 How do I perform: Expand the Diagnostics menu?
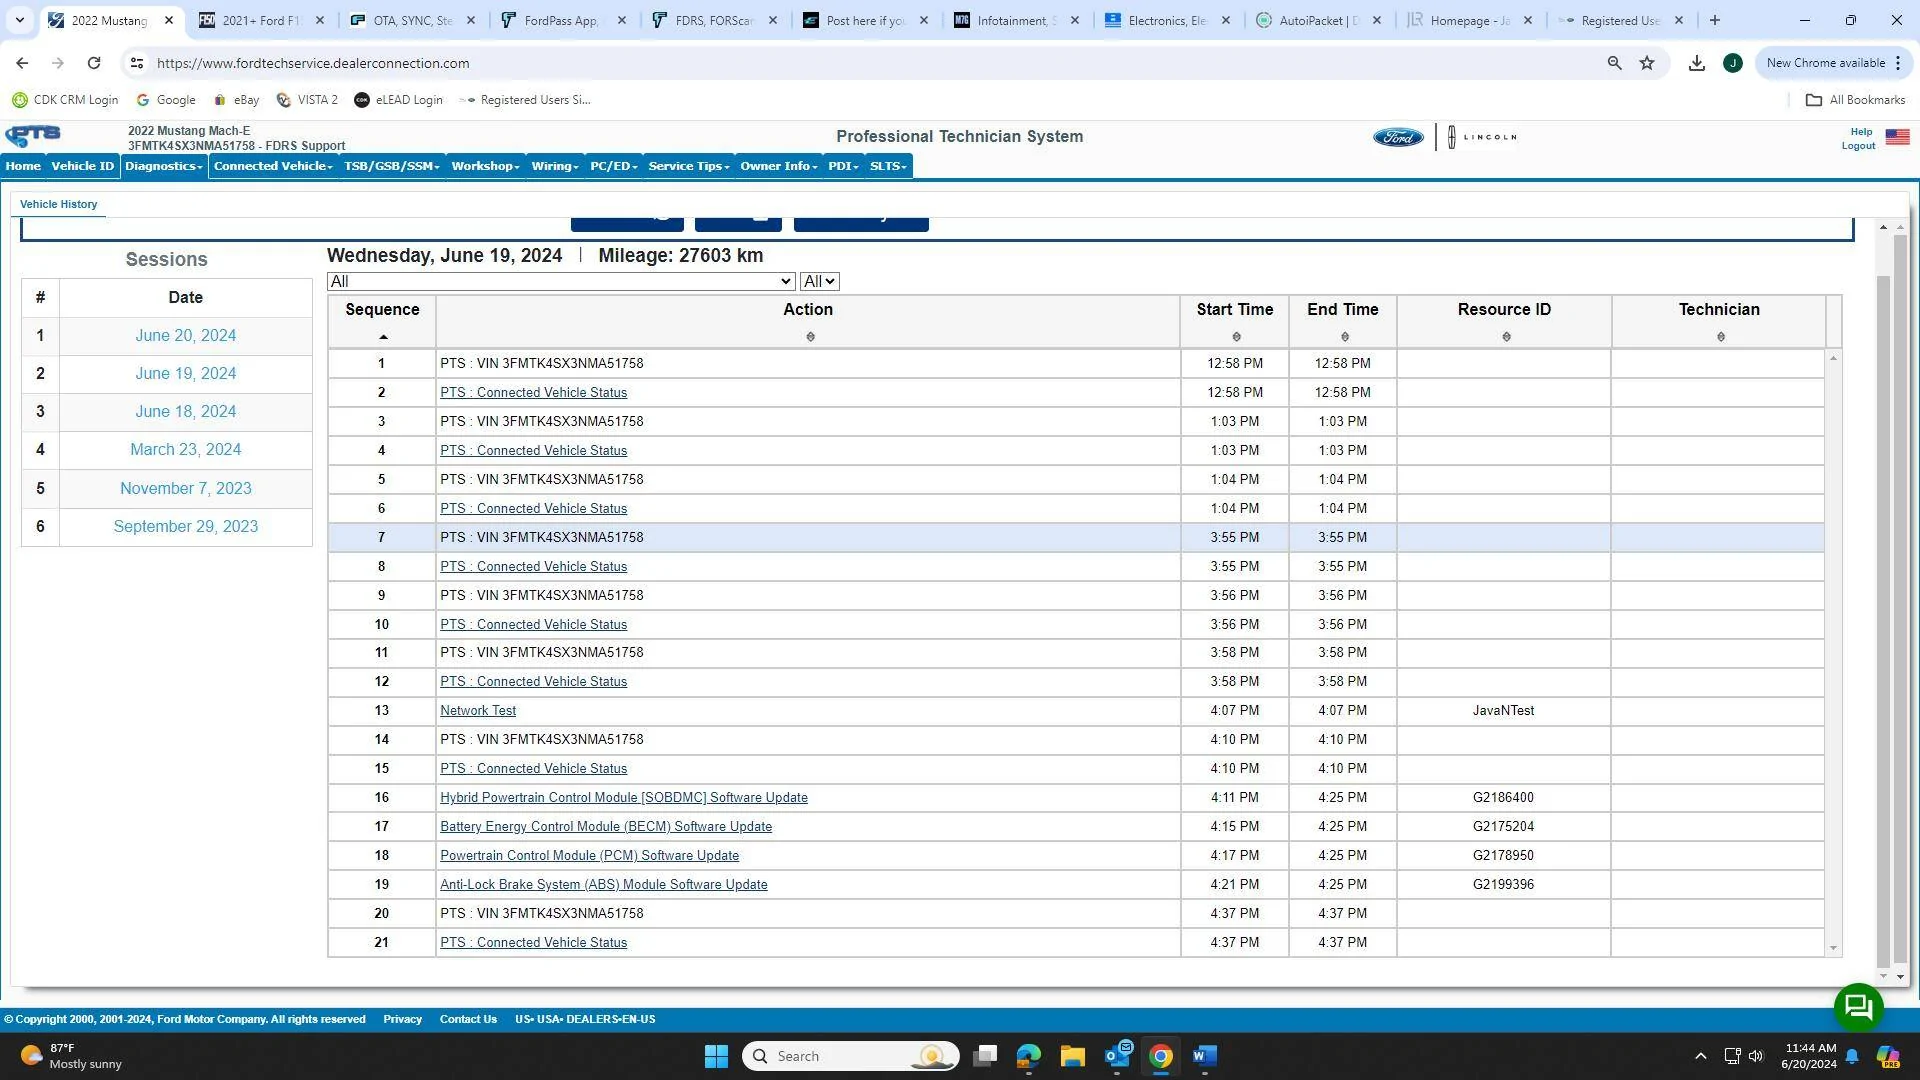click(164, 166)
